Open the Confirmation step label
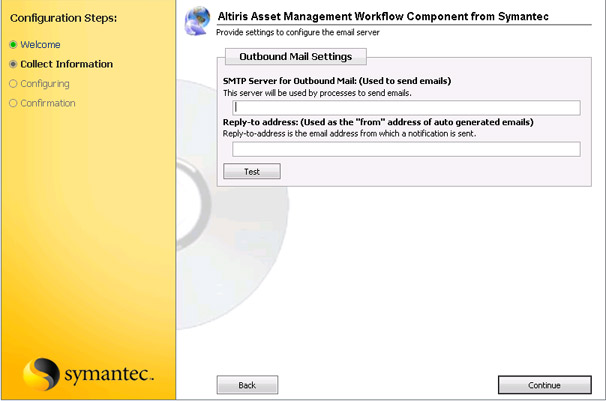The height and width of the screenshot is (401, 606). tap(48, 103)
